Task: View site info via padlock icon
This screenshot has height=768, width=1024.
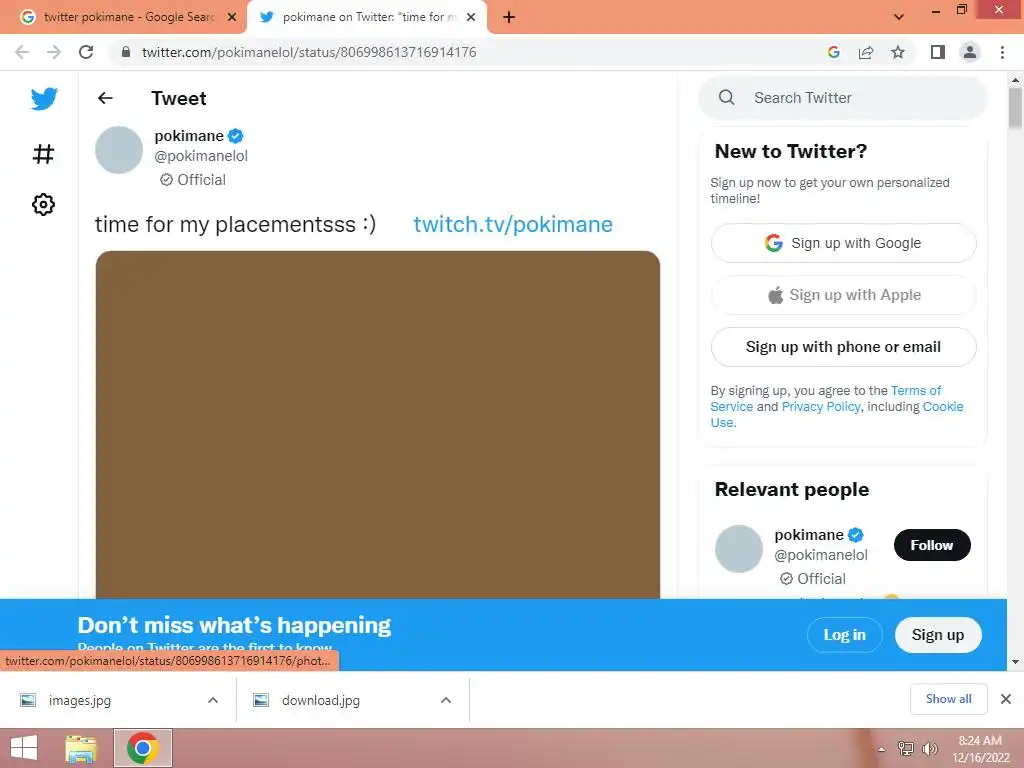Action: point(126,52)
